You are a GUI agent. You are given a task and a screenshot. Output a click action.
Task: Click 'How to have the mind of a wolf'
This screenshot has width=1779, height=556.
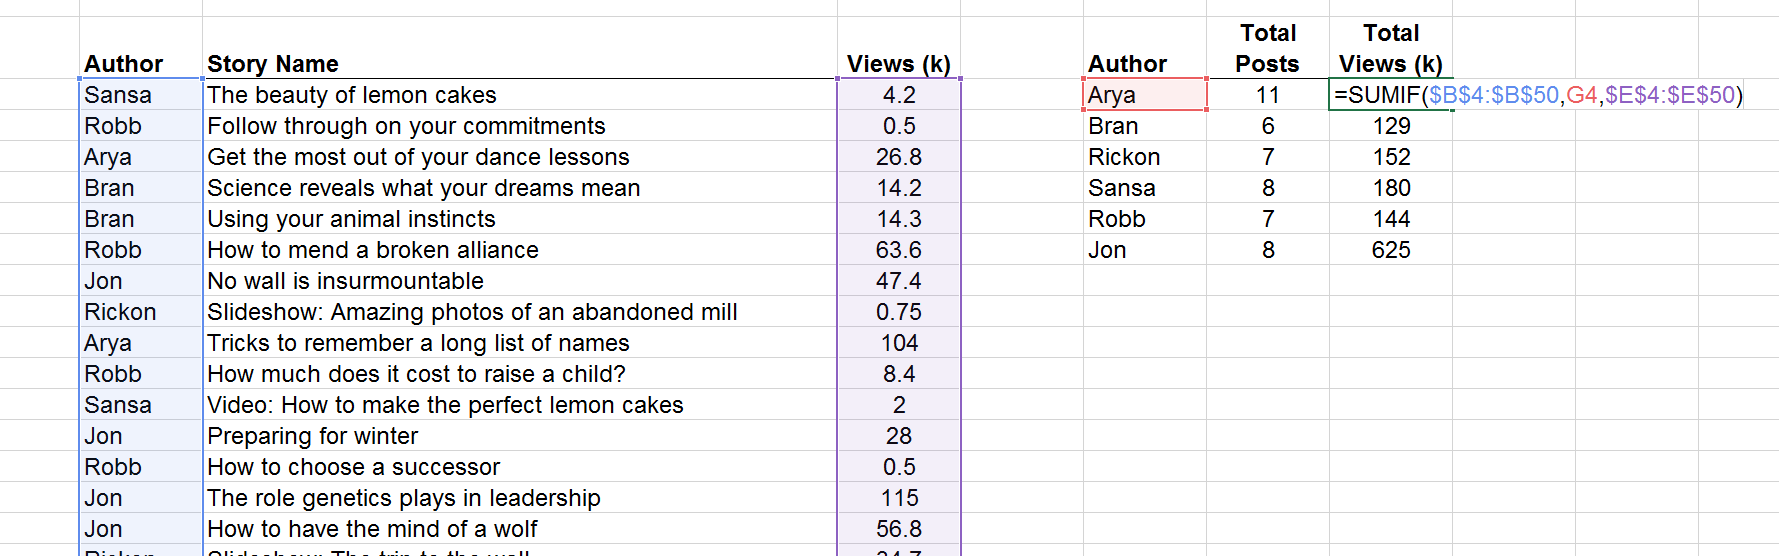(x=519, y=529)
